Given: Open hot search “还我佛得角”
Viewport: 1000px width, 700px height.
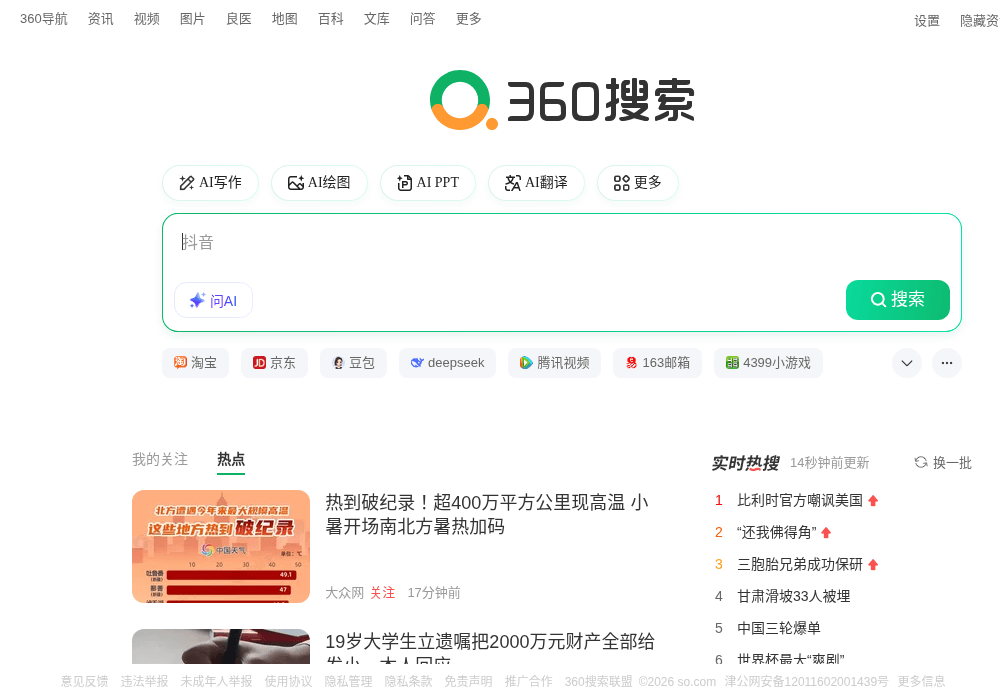Looking at the screenshot, I should point(776,532).
